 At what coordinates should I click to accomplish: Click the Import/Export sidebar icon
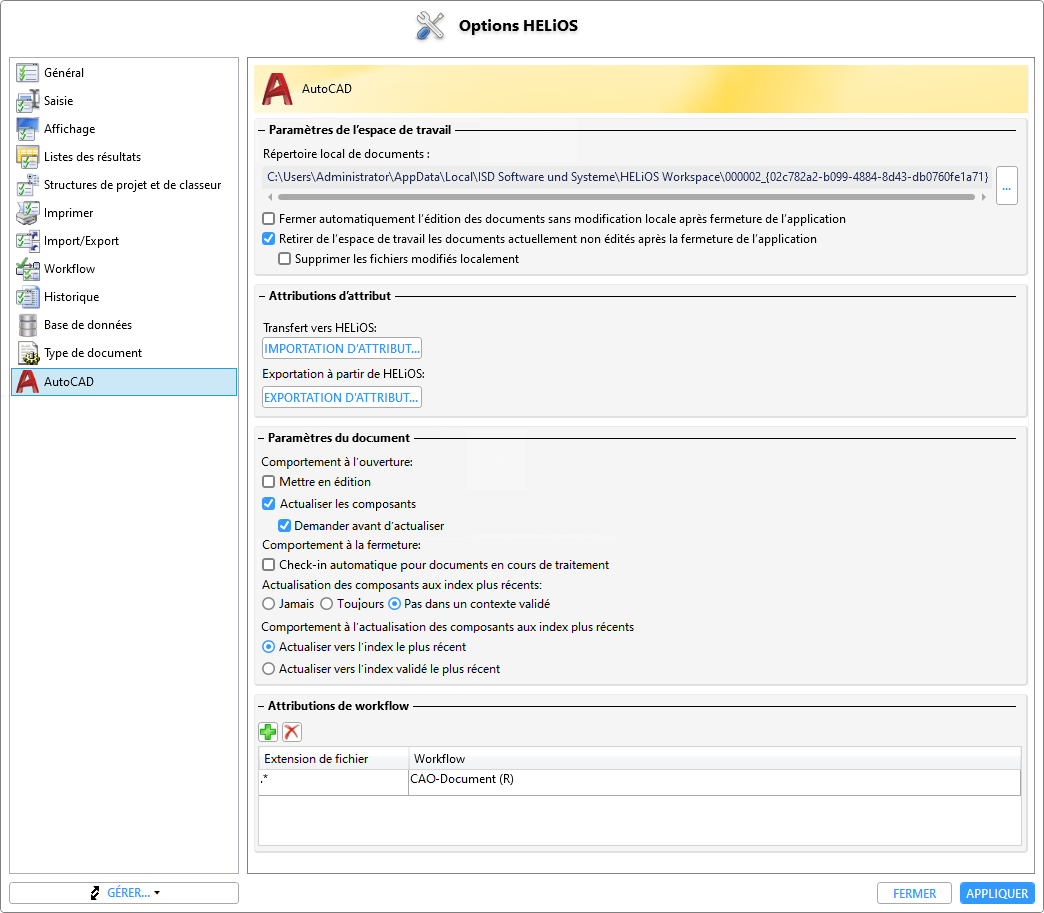(x=27, y=240)
